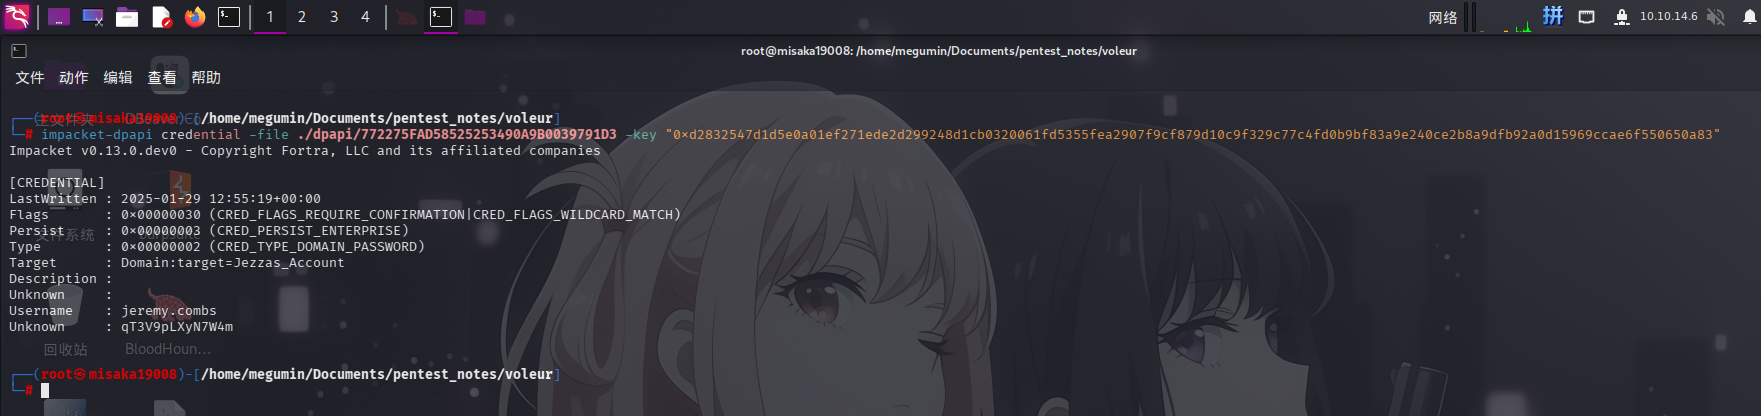
Task: Open the file manager folder icon
Action: pyautogui.click(x=127, y=17)
